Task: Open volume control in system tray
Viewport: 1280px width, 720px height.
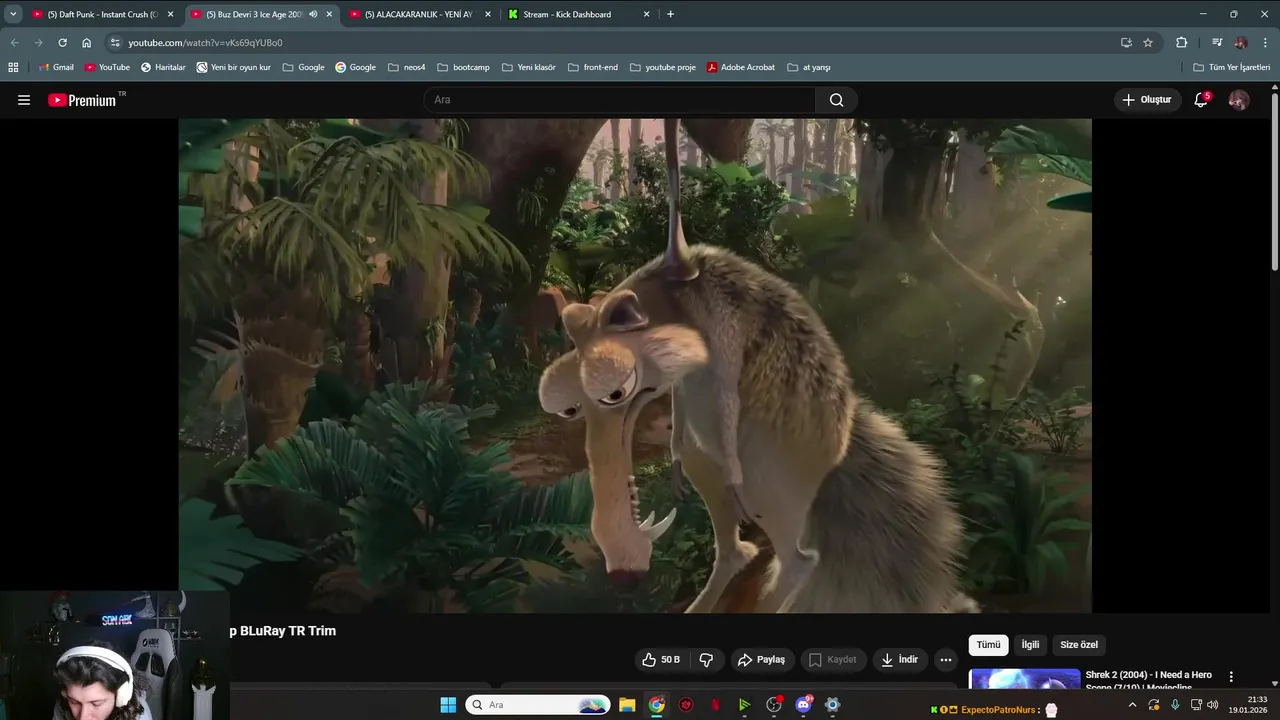Action: tap(1212, 705)
